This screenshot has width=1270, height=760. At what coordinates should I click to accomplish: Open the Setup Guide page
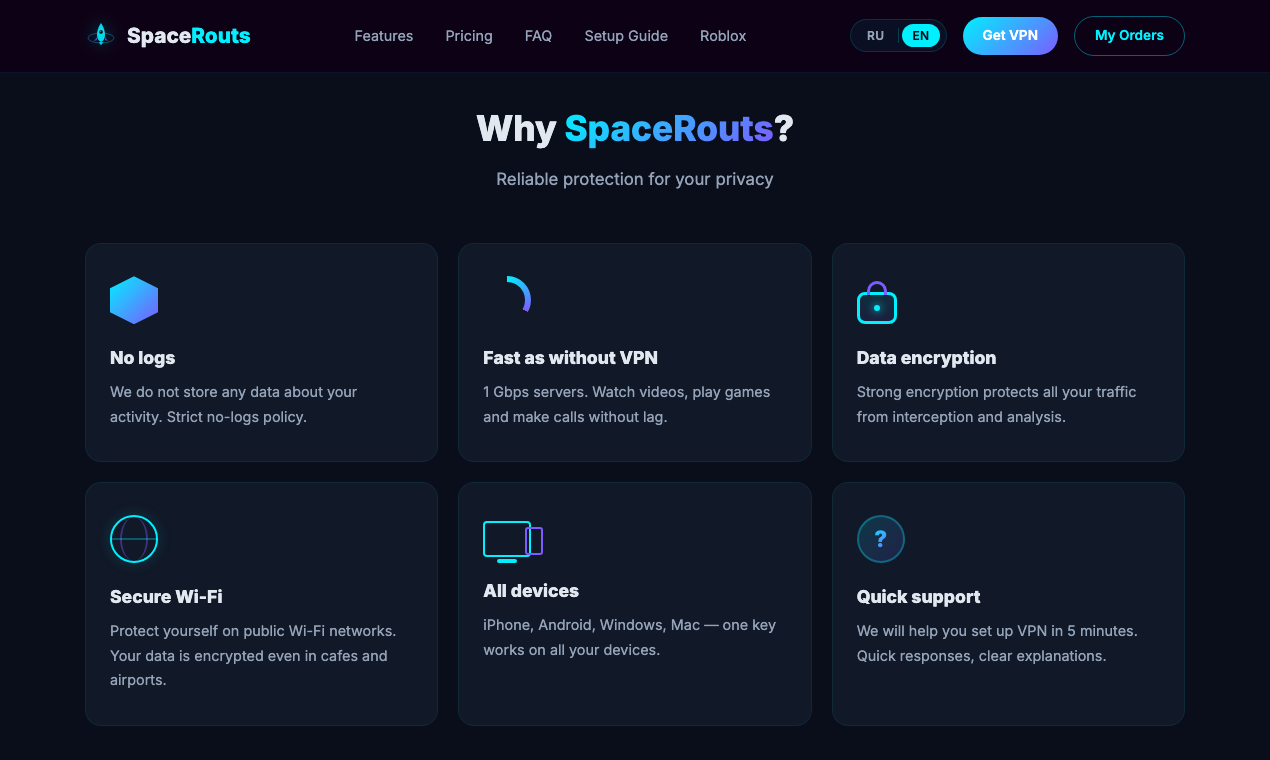coord(626,36)
